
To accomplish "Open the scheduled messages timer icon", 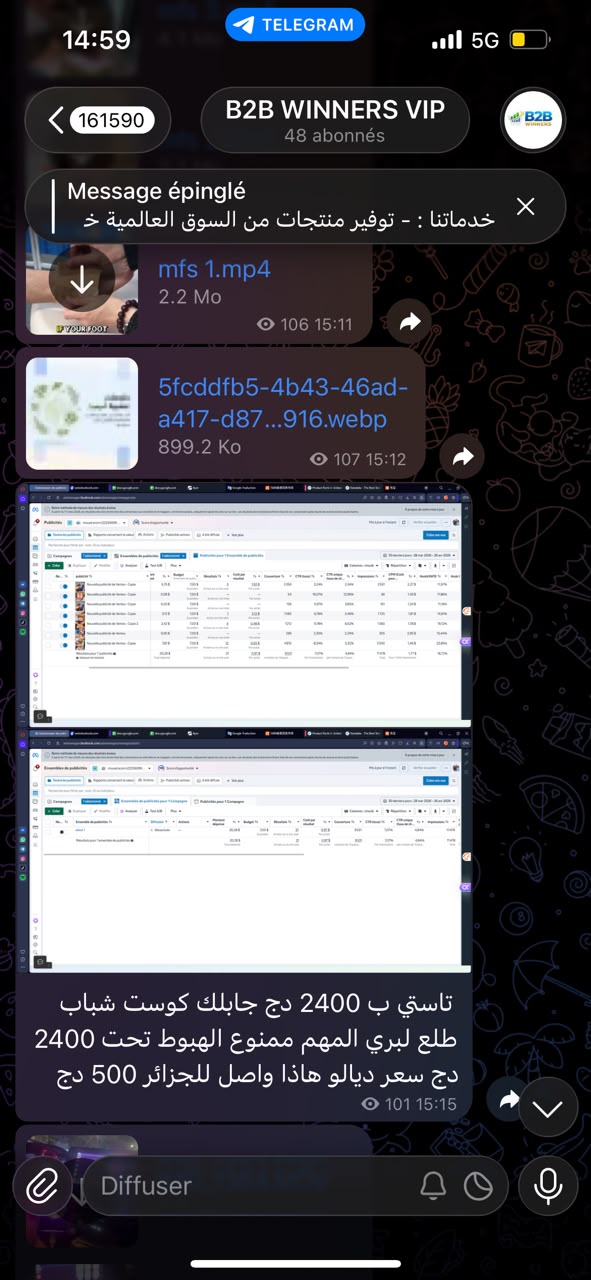I will tap(479, 1186).
